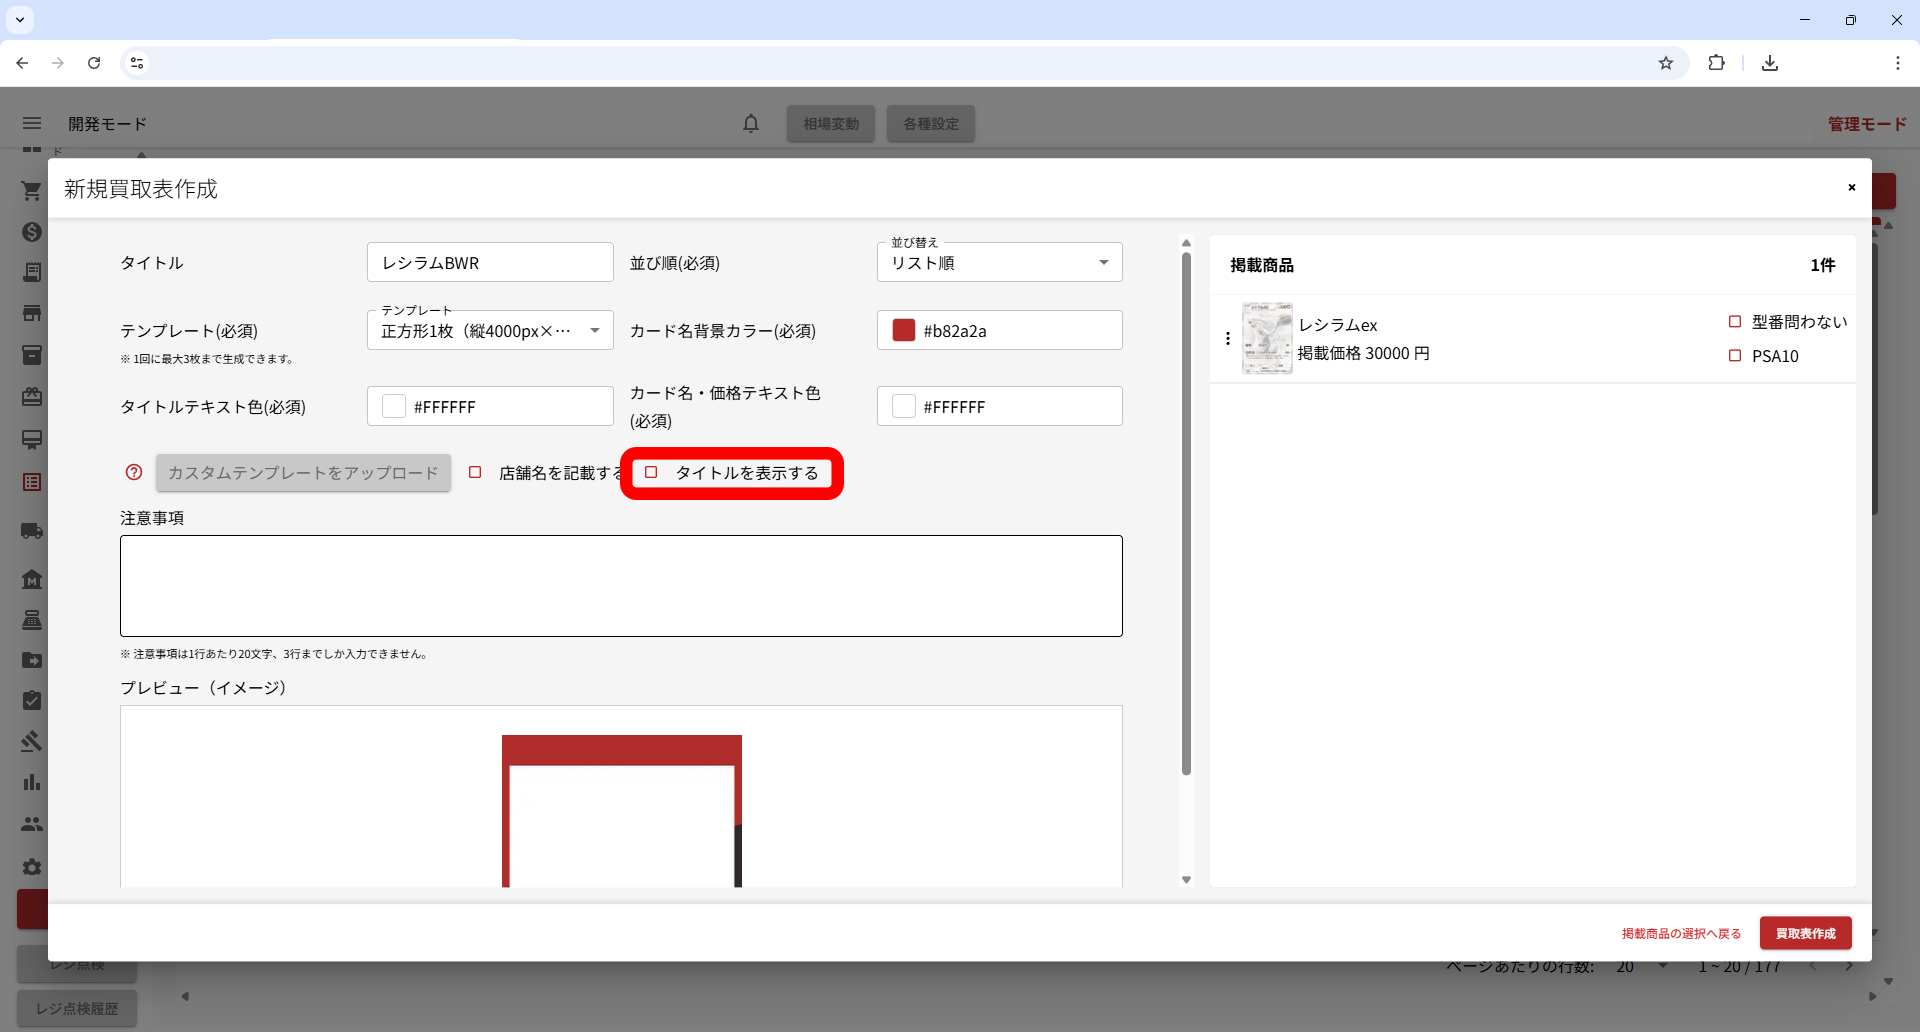This screenshot has width=1920, height=1032.
Task: Close the 新規買取表作成 dialog
Action: (1851, 188)
